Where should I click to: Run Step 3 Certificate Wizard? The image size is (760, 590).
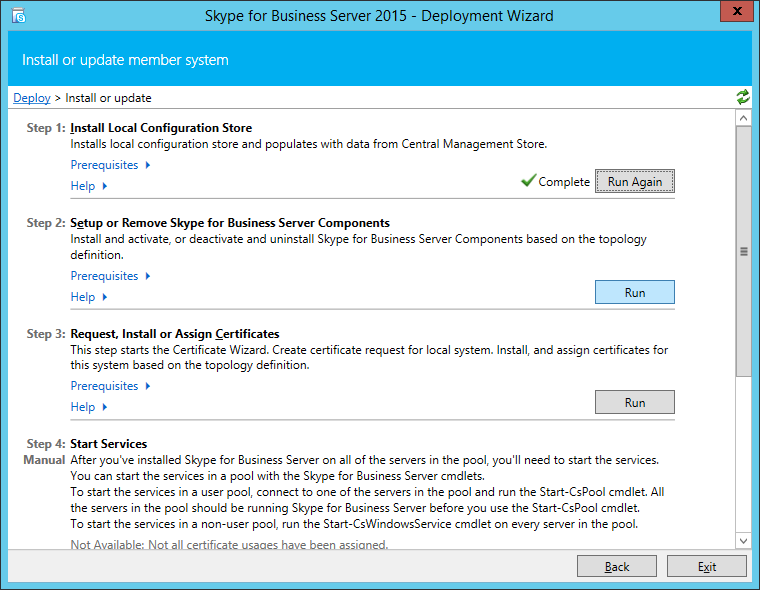tap(635, 402)
